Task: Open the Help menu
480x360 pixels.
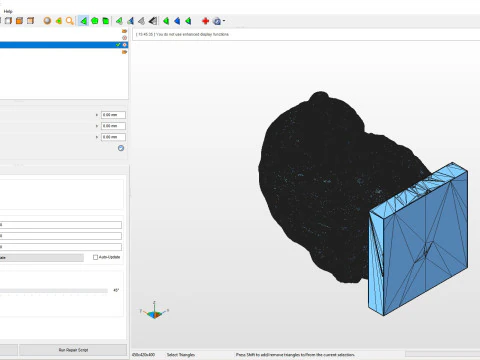Action: coord(8,11)
